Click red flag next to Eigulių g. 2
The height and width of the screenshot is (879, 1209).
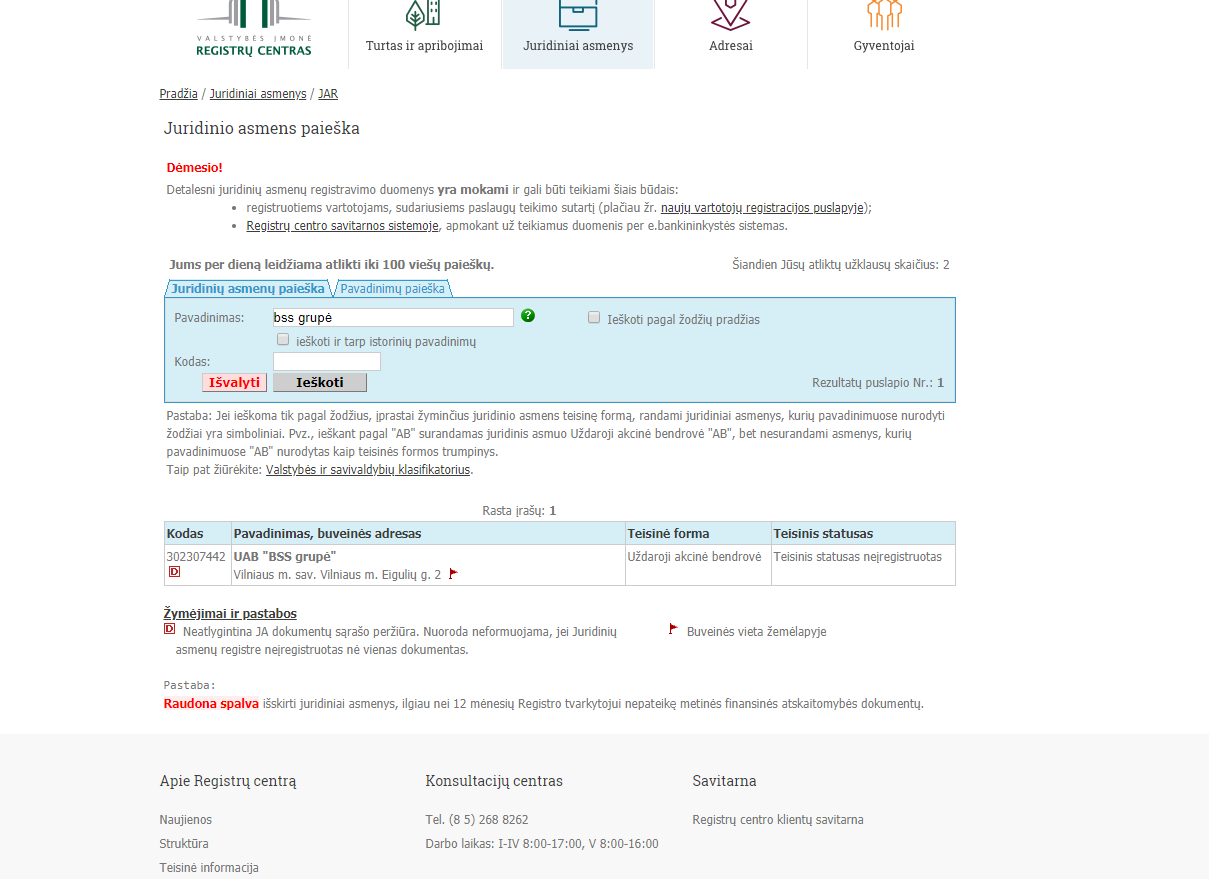point(453,574)
